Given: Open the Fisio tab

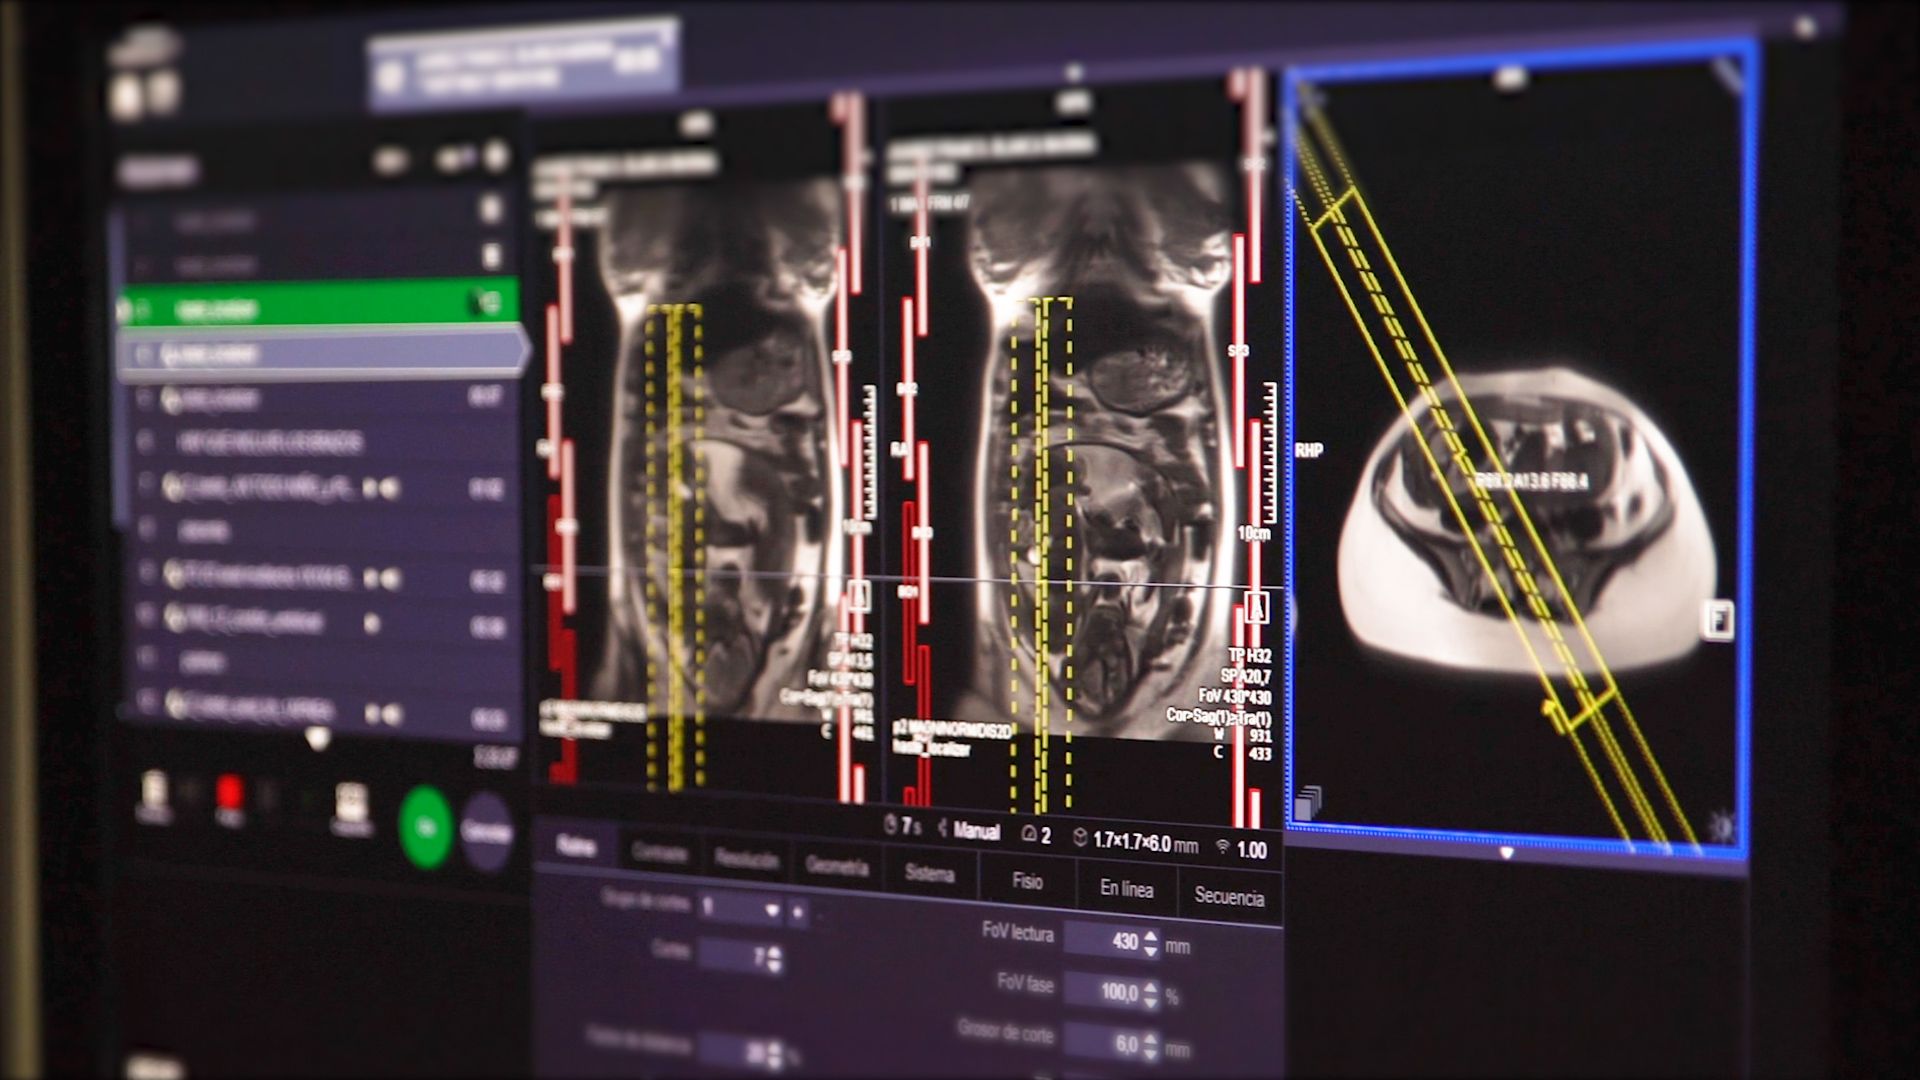Looking at the screenshot, I should (x=1027, y=881).
